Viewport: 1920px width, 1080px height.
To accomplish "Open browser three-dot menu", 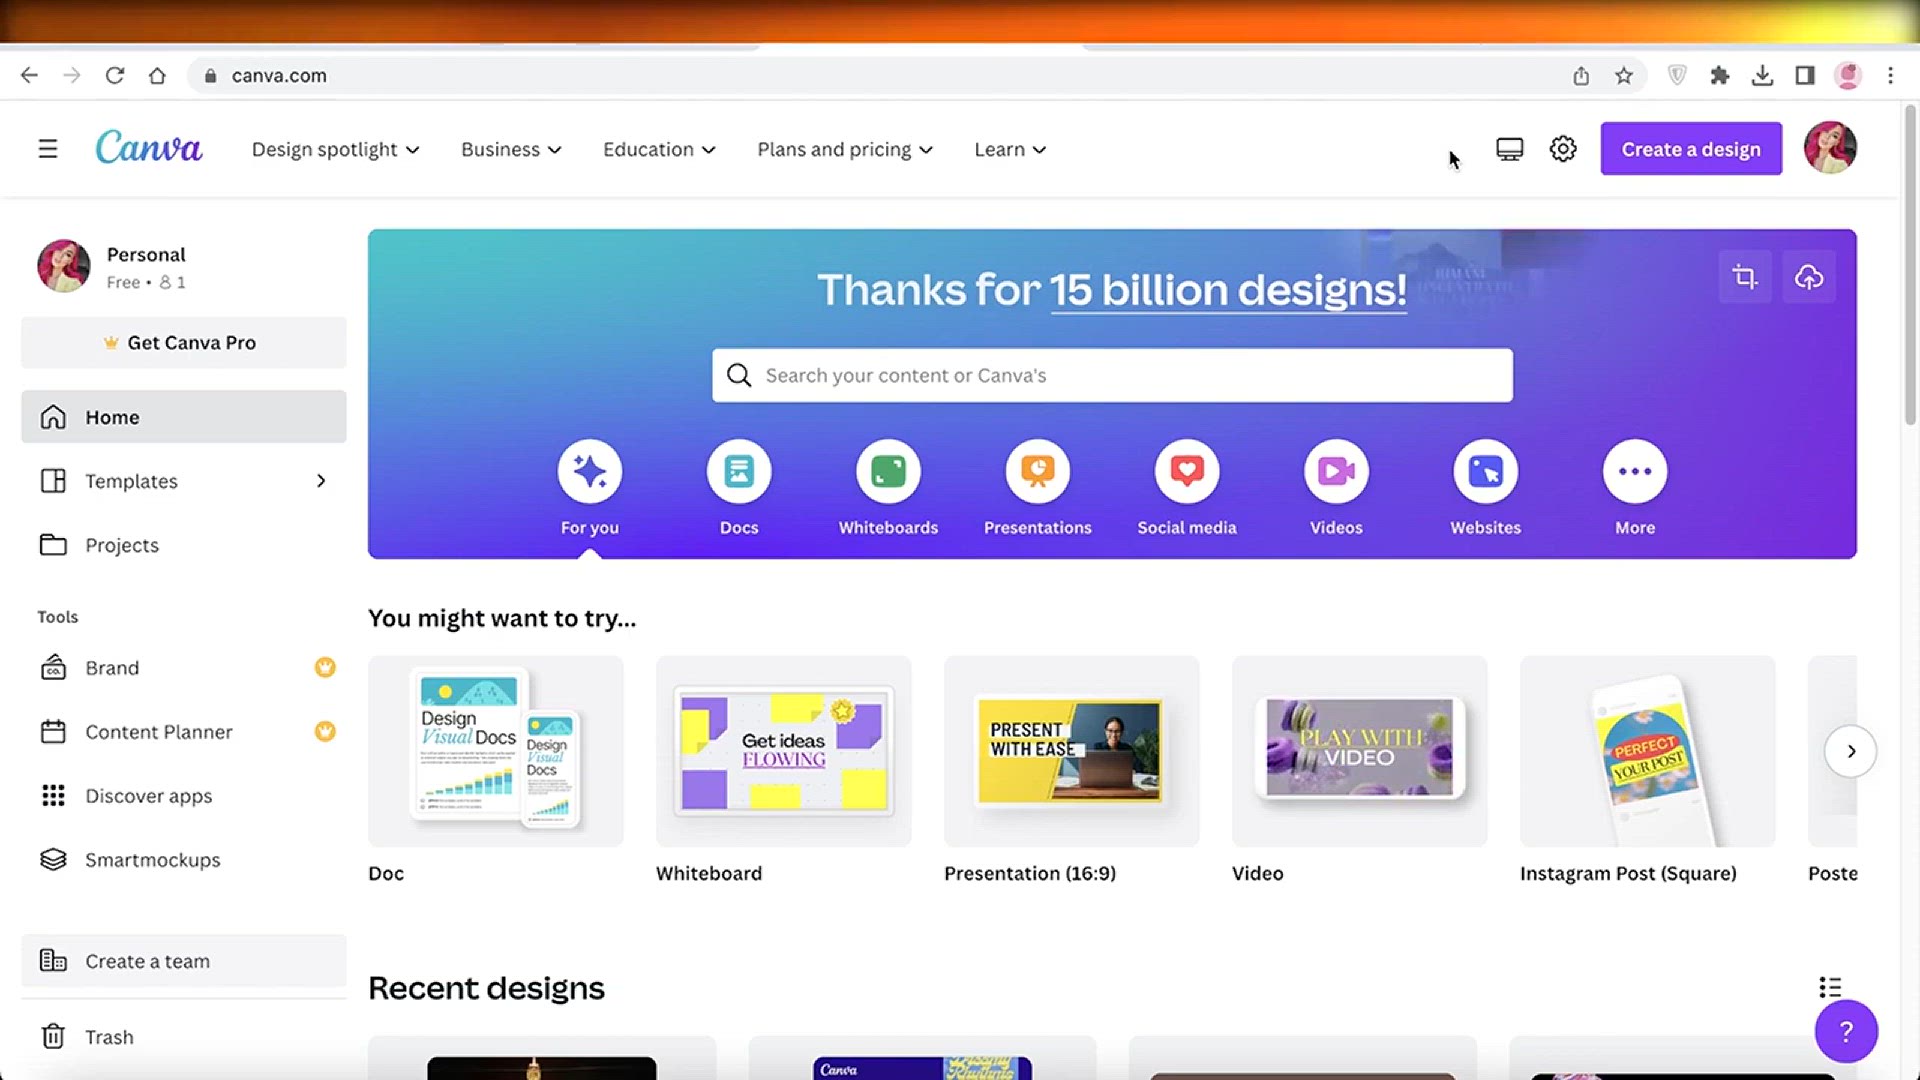I will click(x=1890, y=75).
